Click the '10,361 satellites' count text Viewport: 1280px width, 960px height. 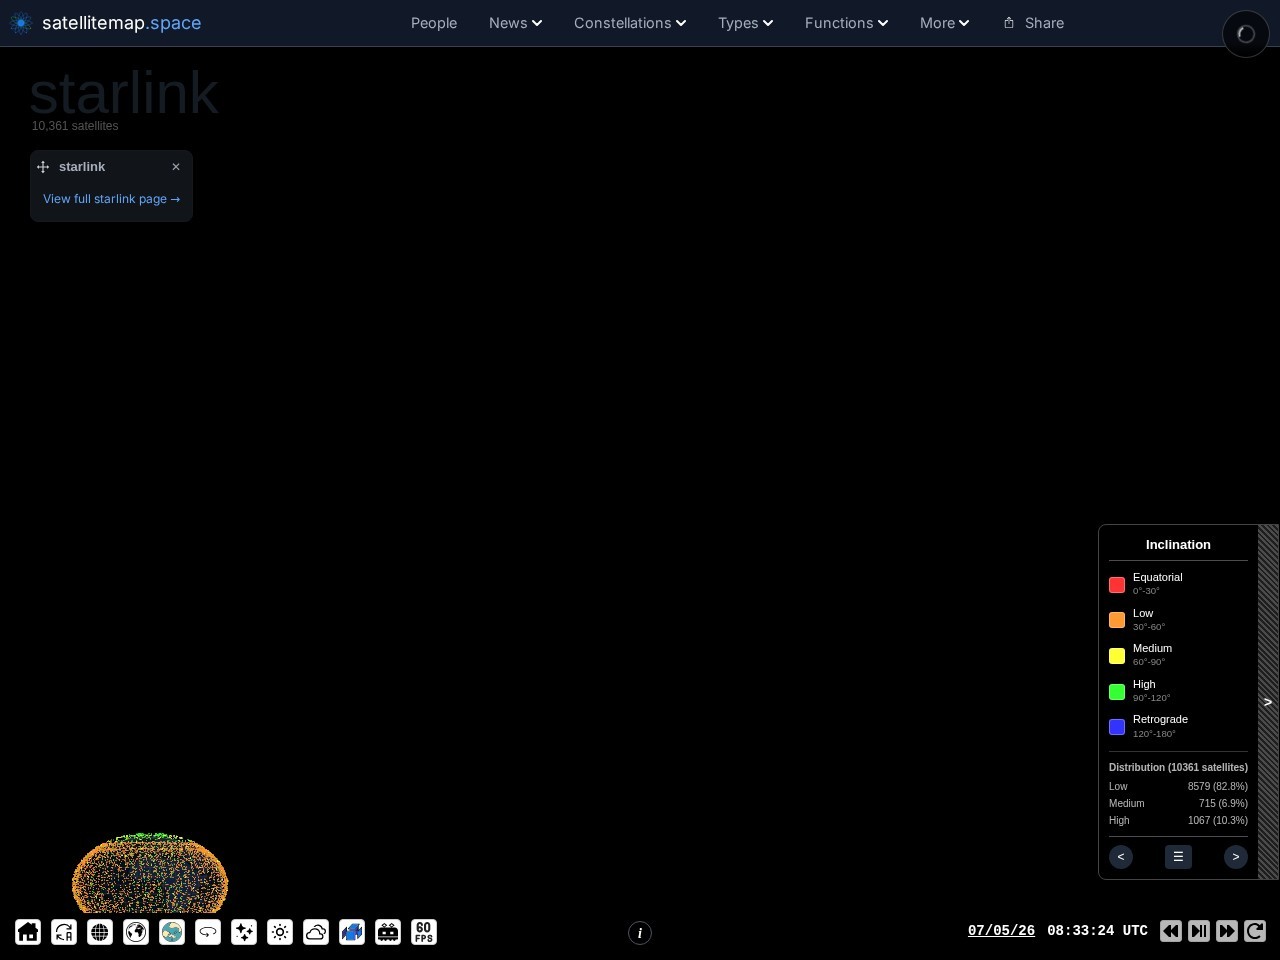pyautogui.click(x=75, y=126)
